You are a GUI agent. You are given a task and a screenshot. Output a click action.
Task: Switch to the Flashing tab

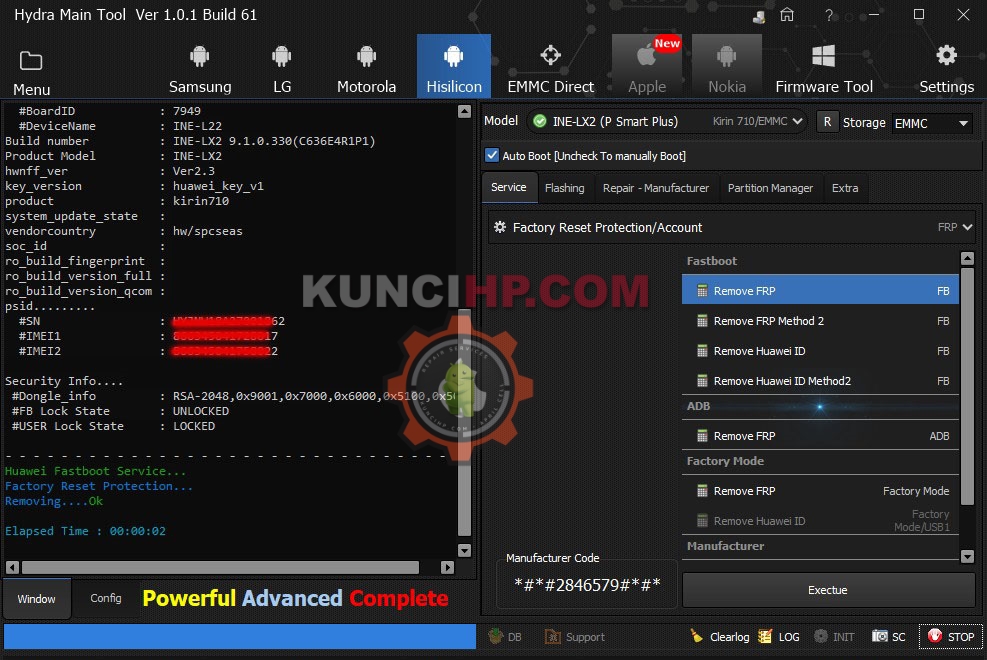coord(565,188)
